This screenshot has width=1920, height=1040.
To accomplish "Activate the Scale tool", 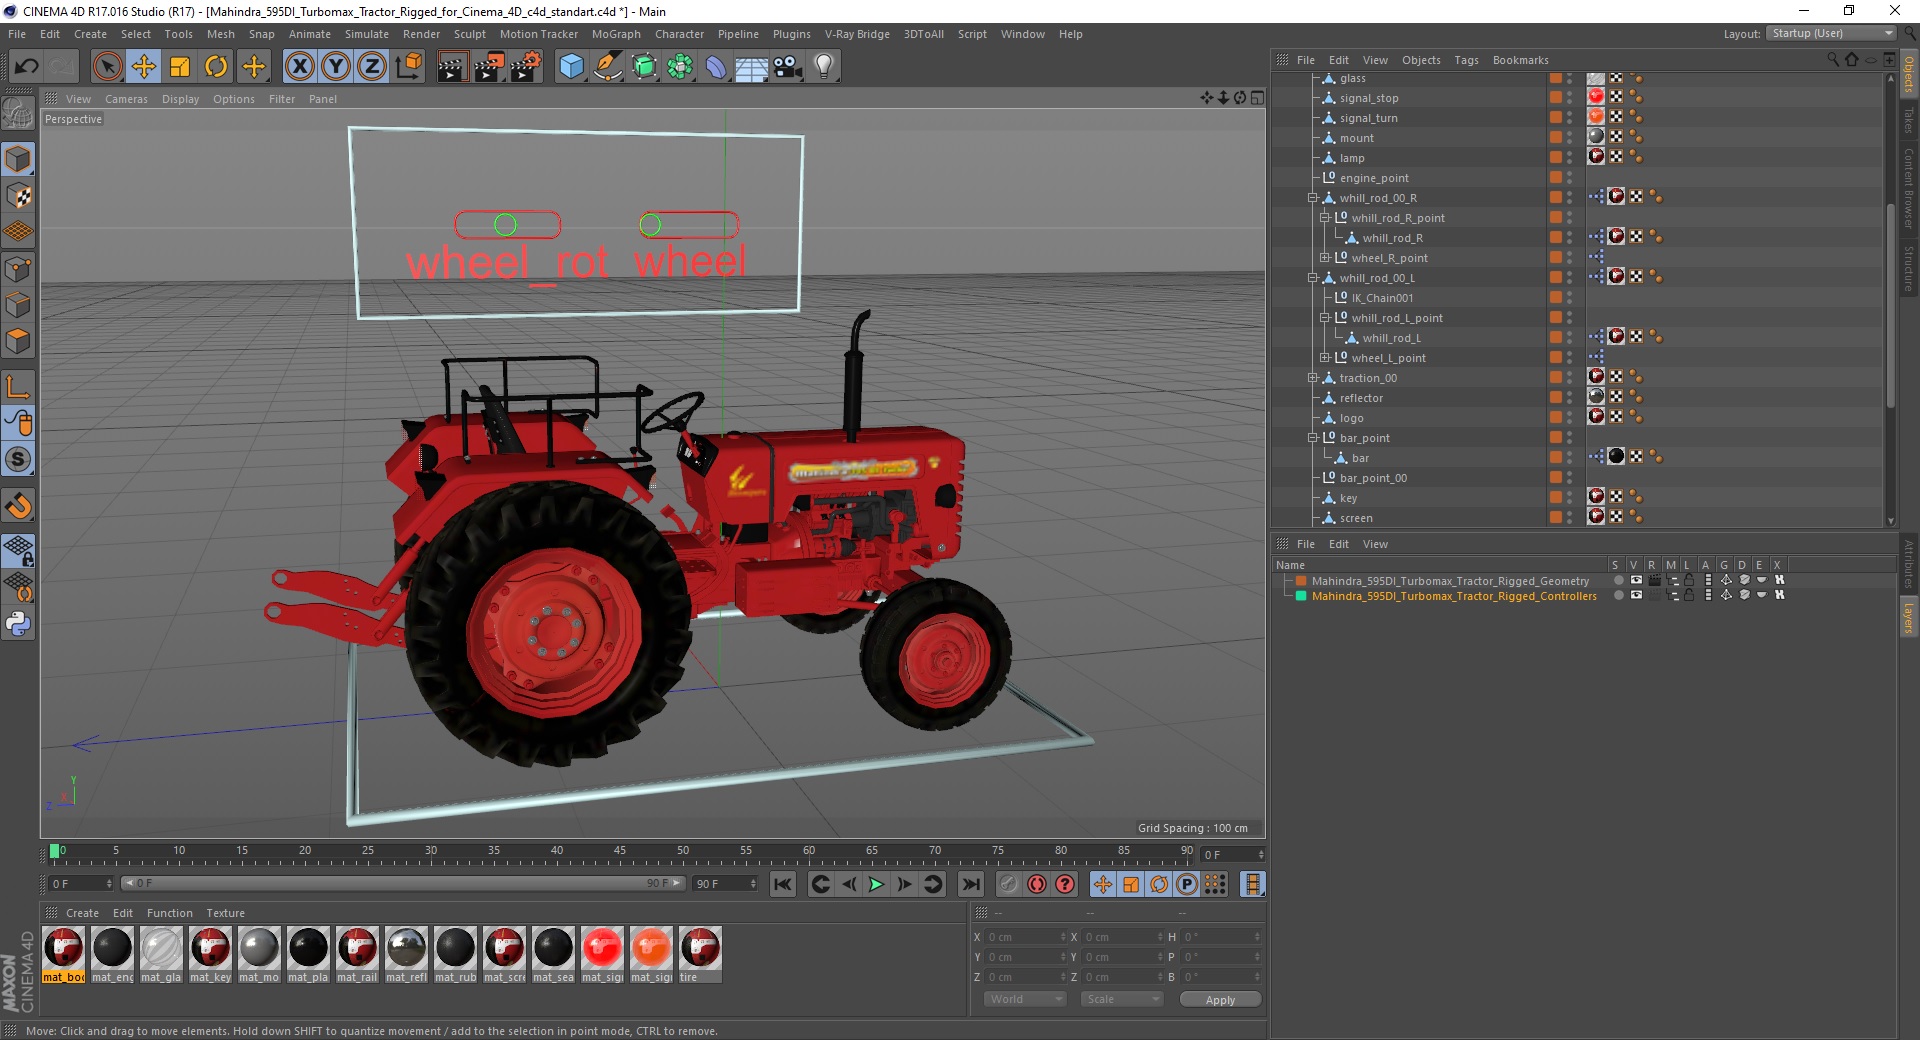I will pos(180,67).
